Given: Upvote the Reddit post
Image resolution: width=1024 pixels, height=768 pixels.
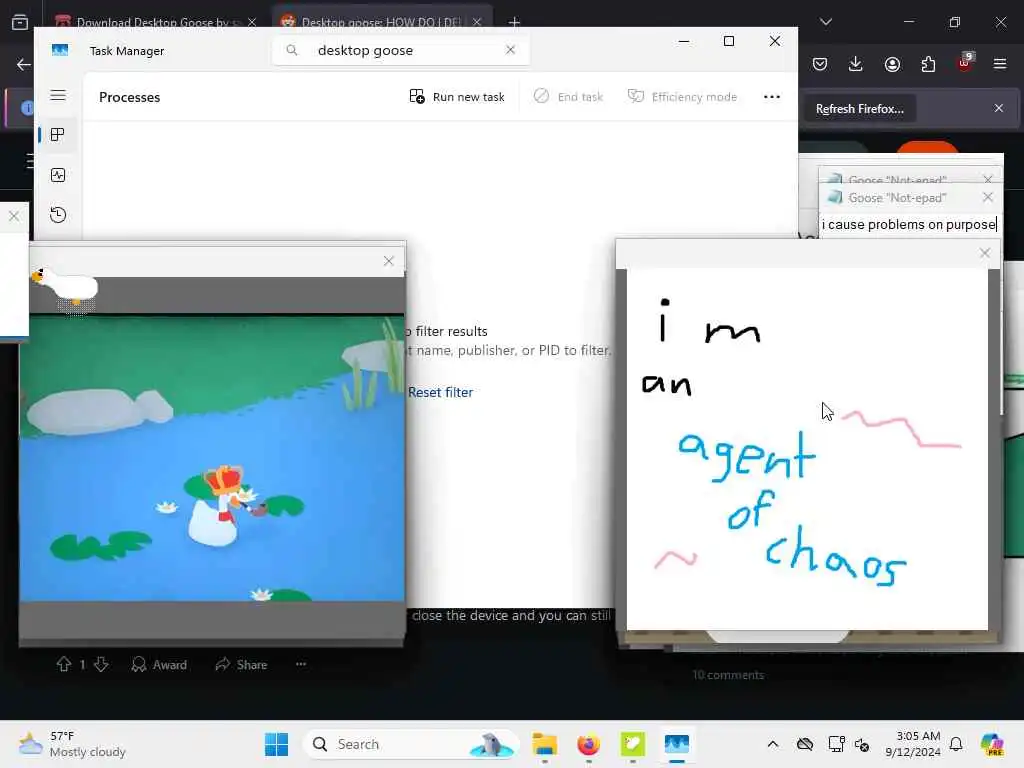Looking at the screenshot, I should coord(64,664).
